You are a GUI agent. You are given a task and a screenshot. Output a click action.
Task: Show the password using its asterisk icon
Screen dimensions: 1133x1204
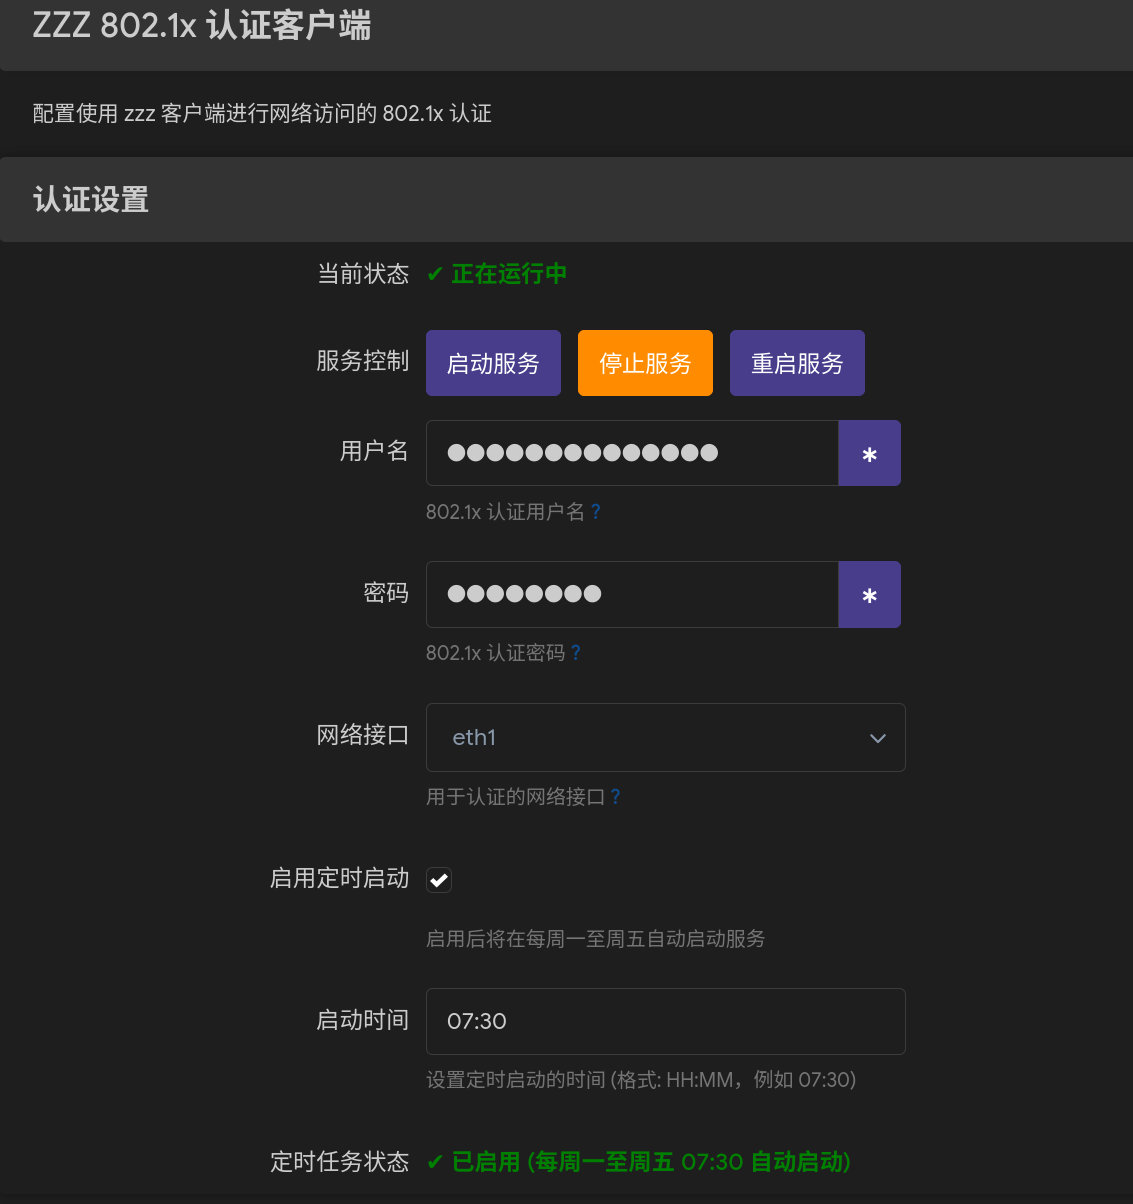click(869, 595)
